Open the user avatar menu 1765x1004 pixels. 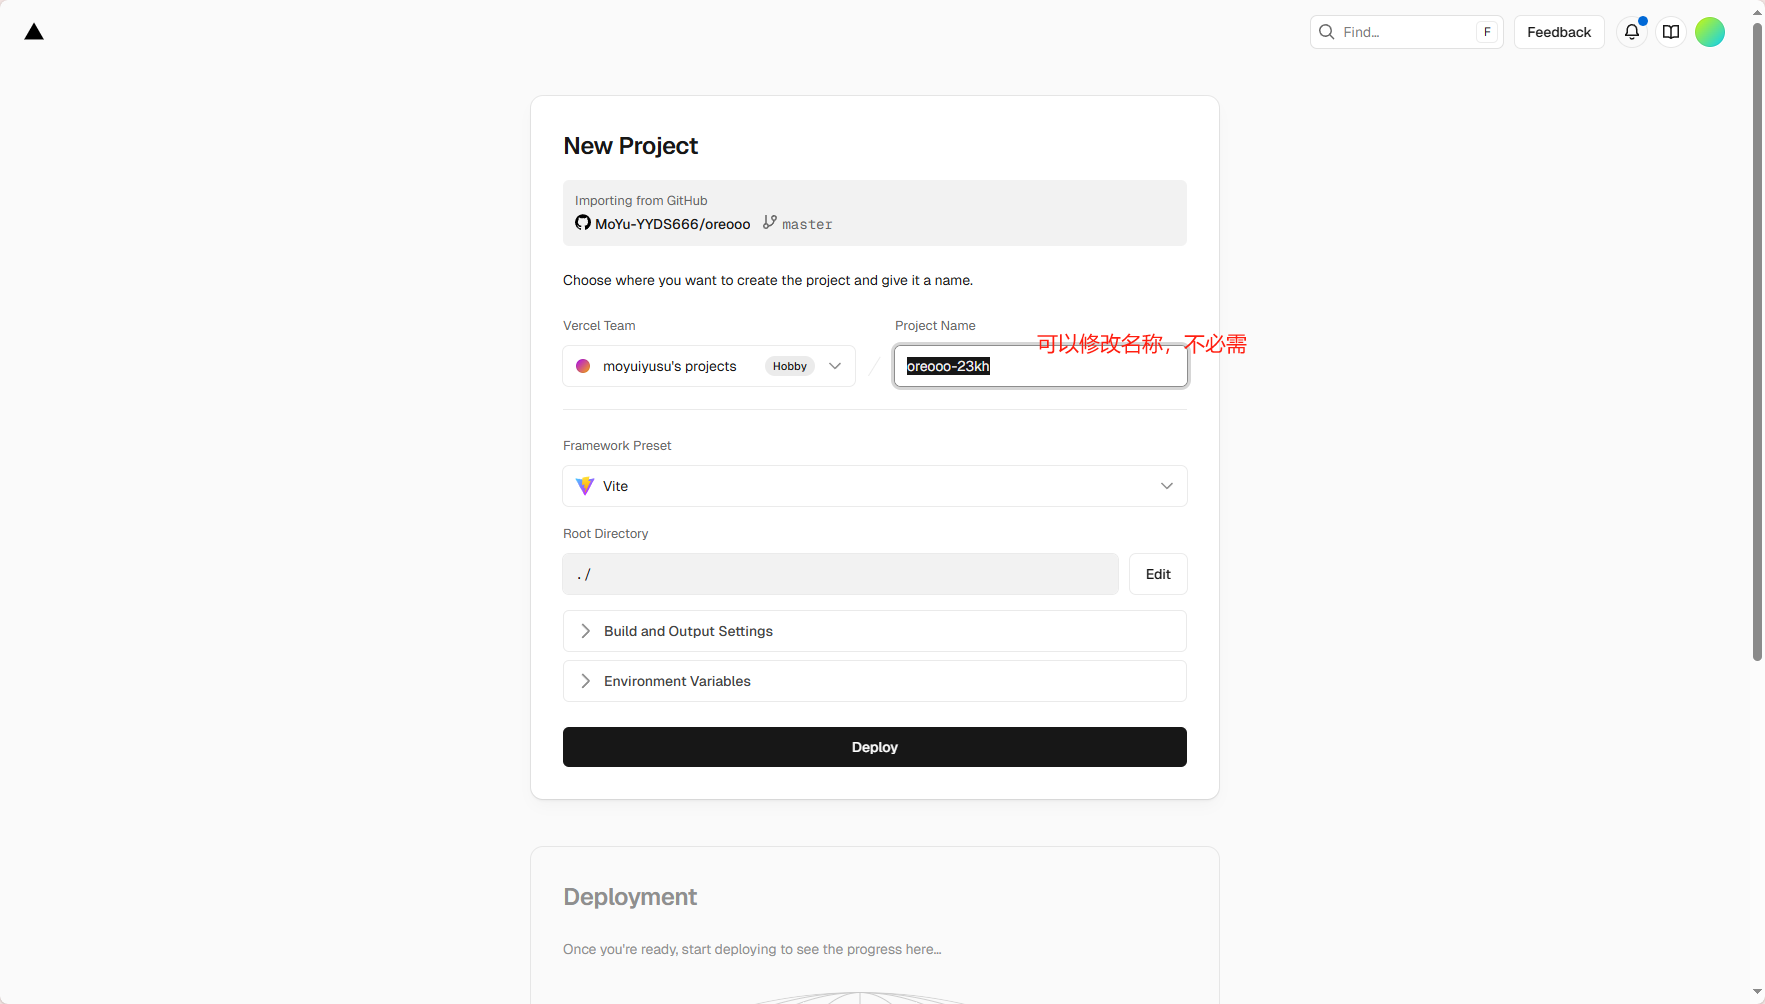click(x=1710, y=32)
